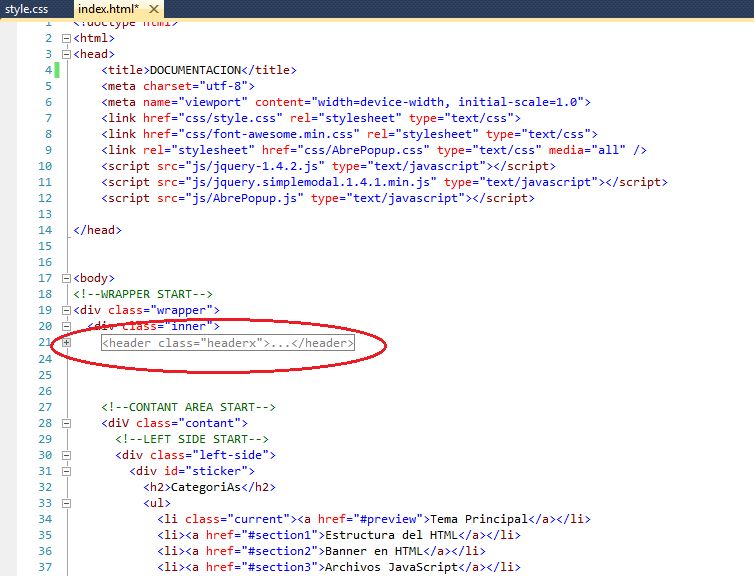This screenshot has height=576, width=754.
Task: Expand the collapsed header on line 21
Action: (x=66, y=343)
